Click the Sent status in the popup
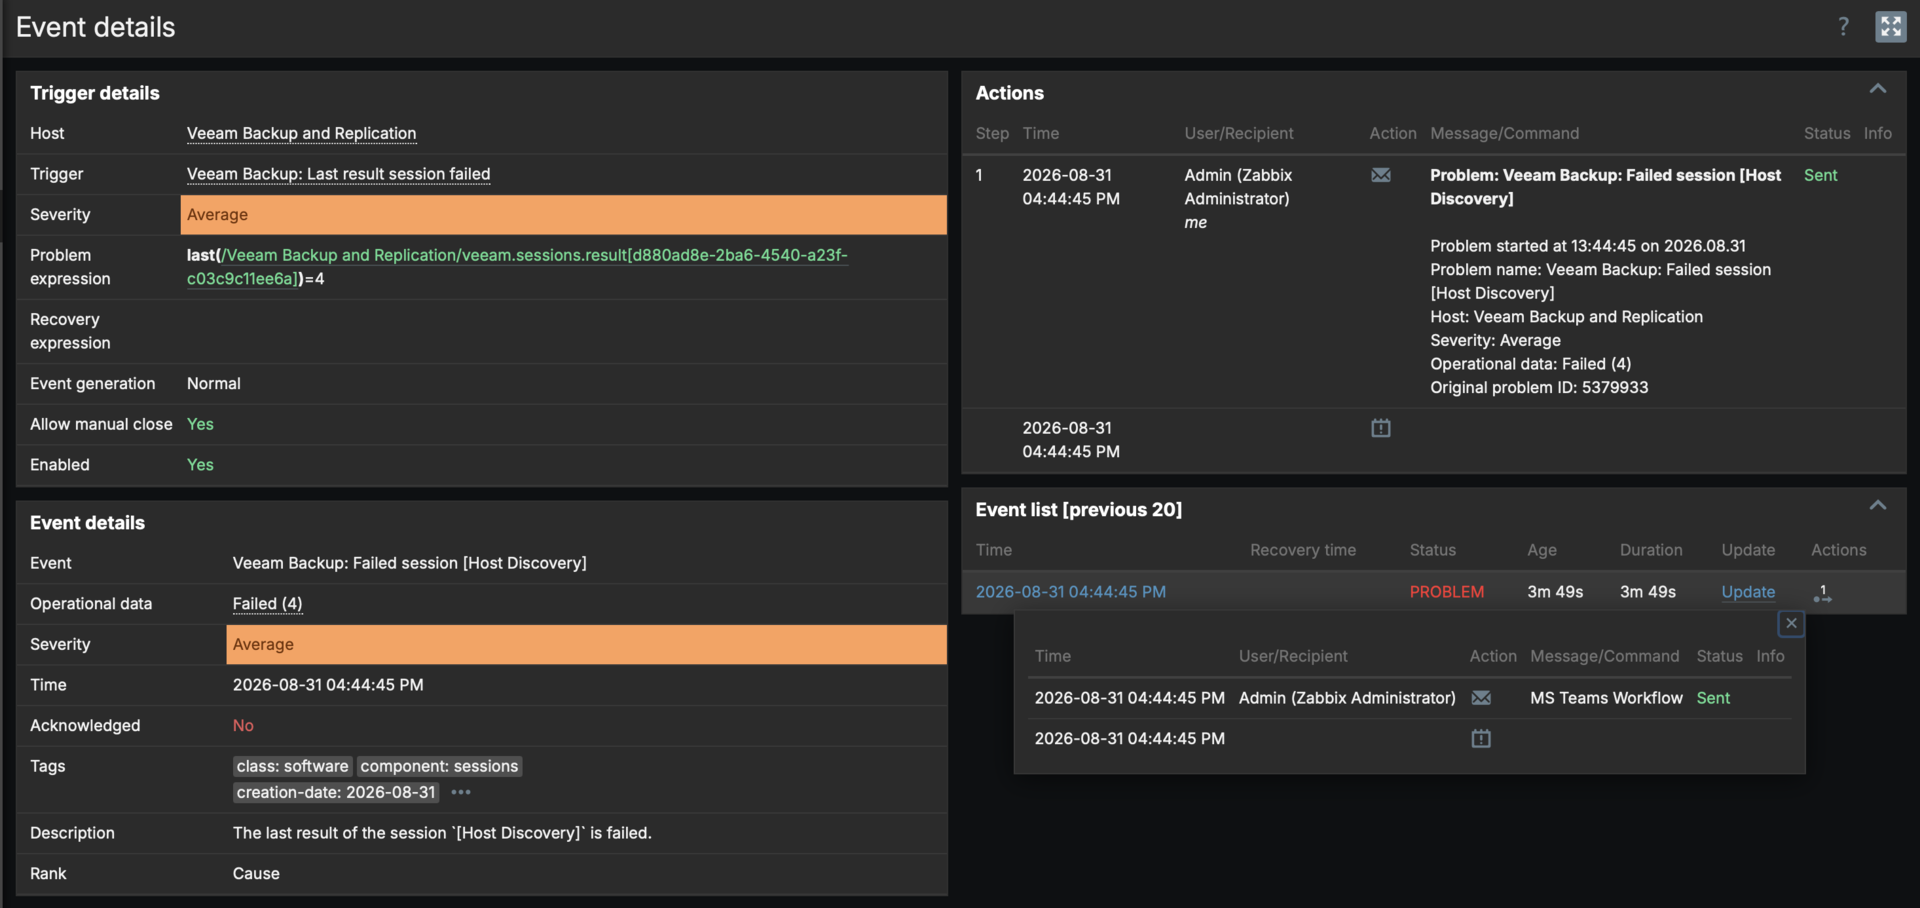The height and width of the screenshot is (908, 1920). (1713, 698)
